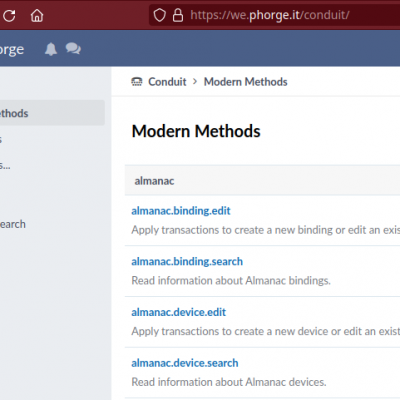
Task: Reload the page with the refresh icon
Action: tap(9, 16)
